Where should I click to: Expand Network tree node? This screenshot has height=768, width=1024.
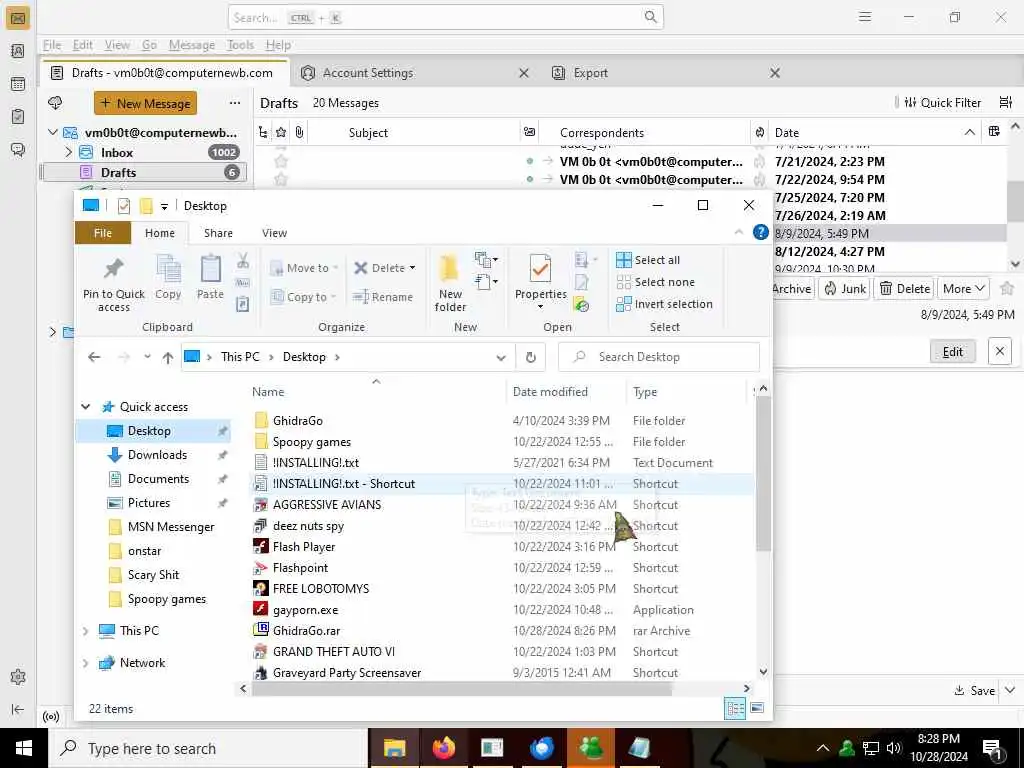[x=85, y=663]
